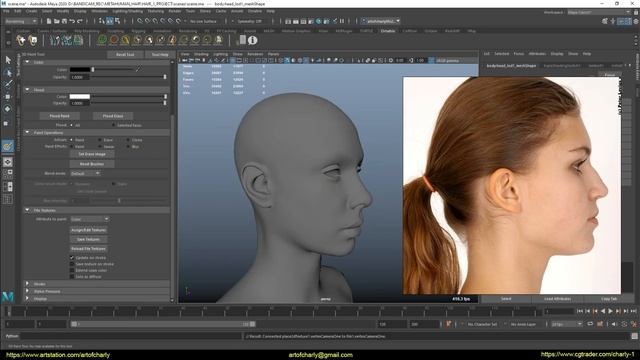
Task: Open the Edit menu
Action: [18, 11]
